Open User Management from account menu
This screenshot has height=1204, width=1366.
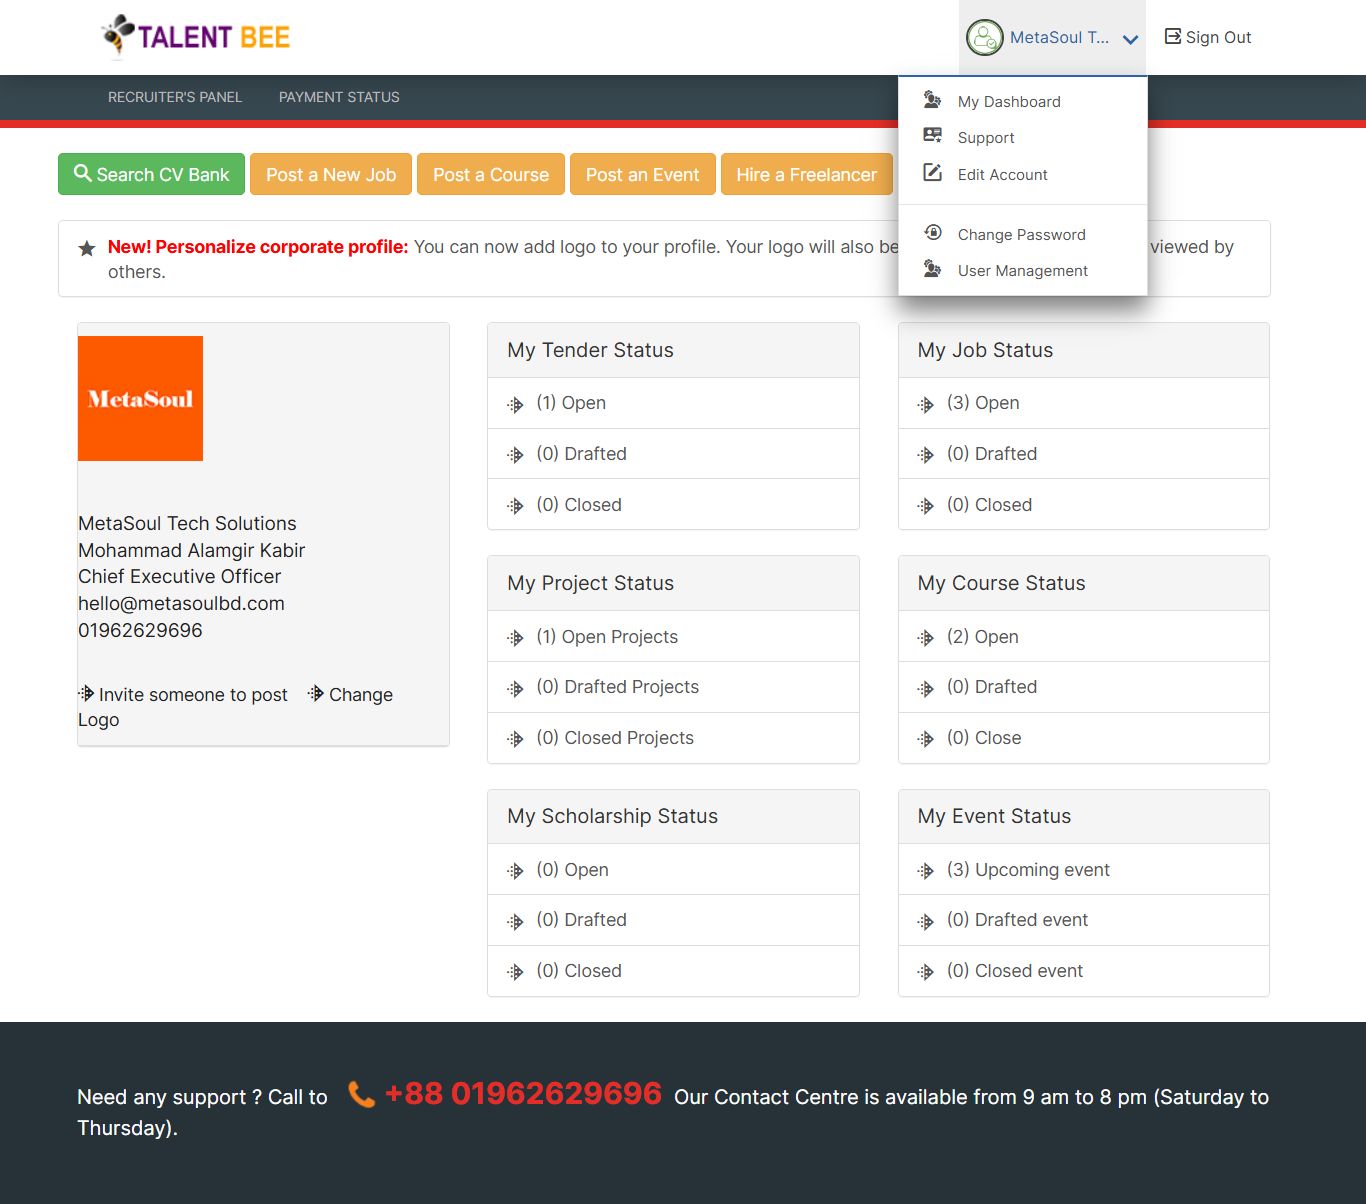(1022, 270)
